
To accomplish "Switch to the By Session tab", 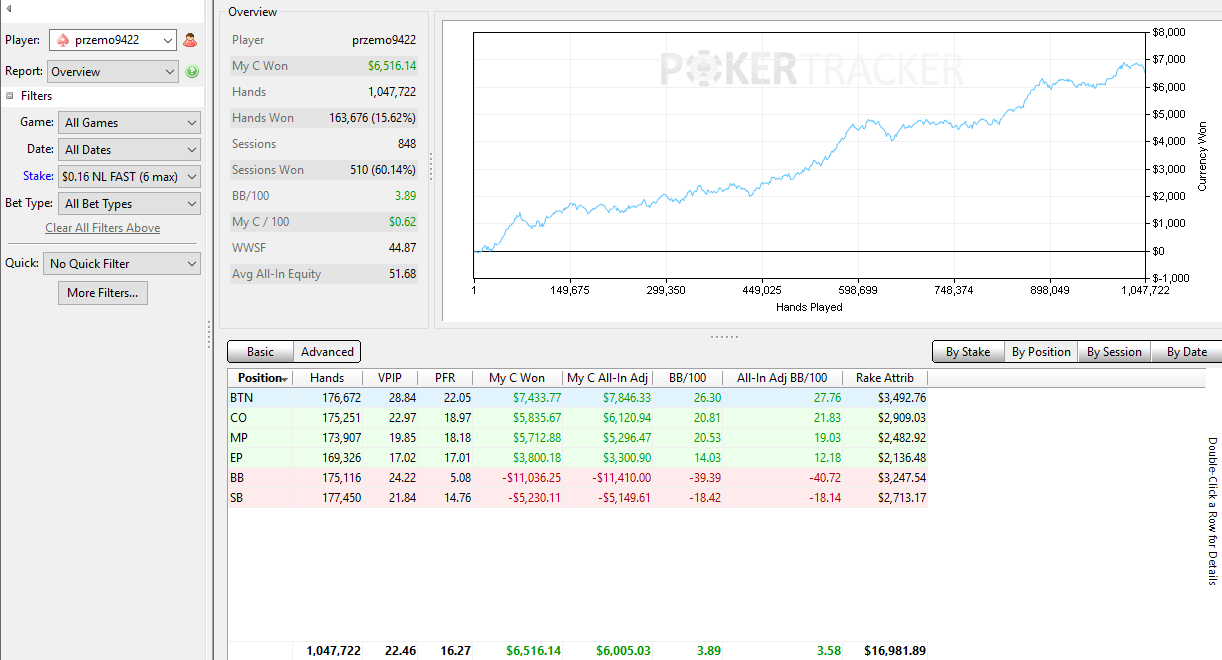I will 1113,352.
